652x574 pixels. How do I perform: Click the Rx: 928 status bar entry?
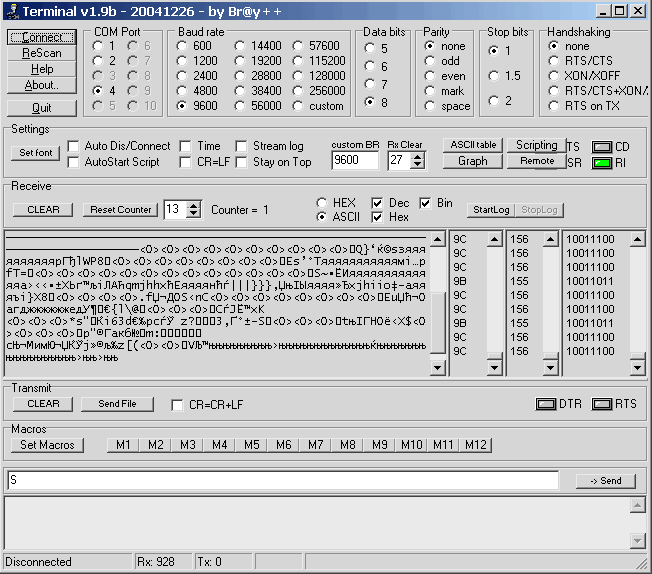click(163, 562)
